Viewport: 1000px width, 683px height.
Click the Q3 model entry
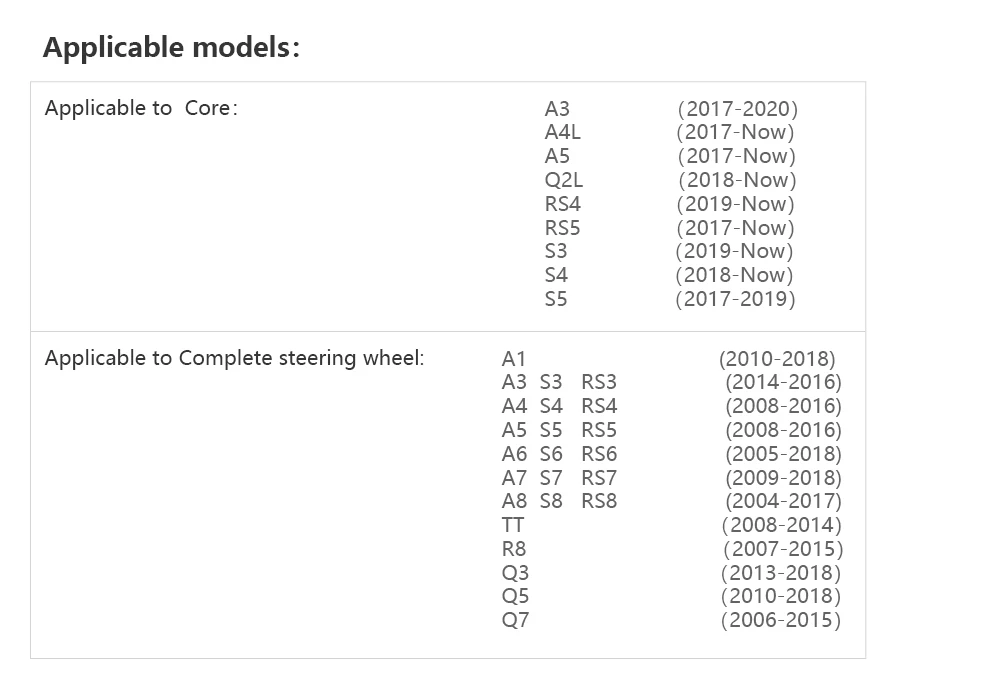pos(515,573)
